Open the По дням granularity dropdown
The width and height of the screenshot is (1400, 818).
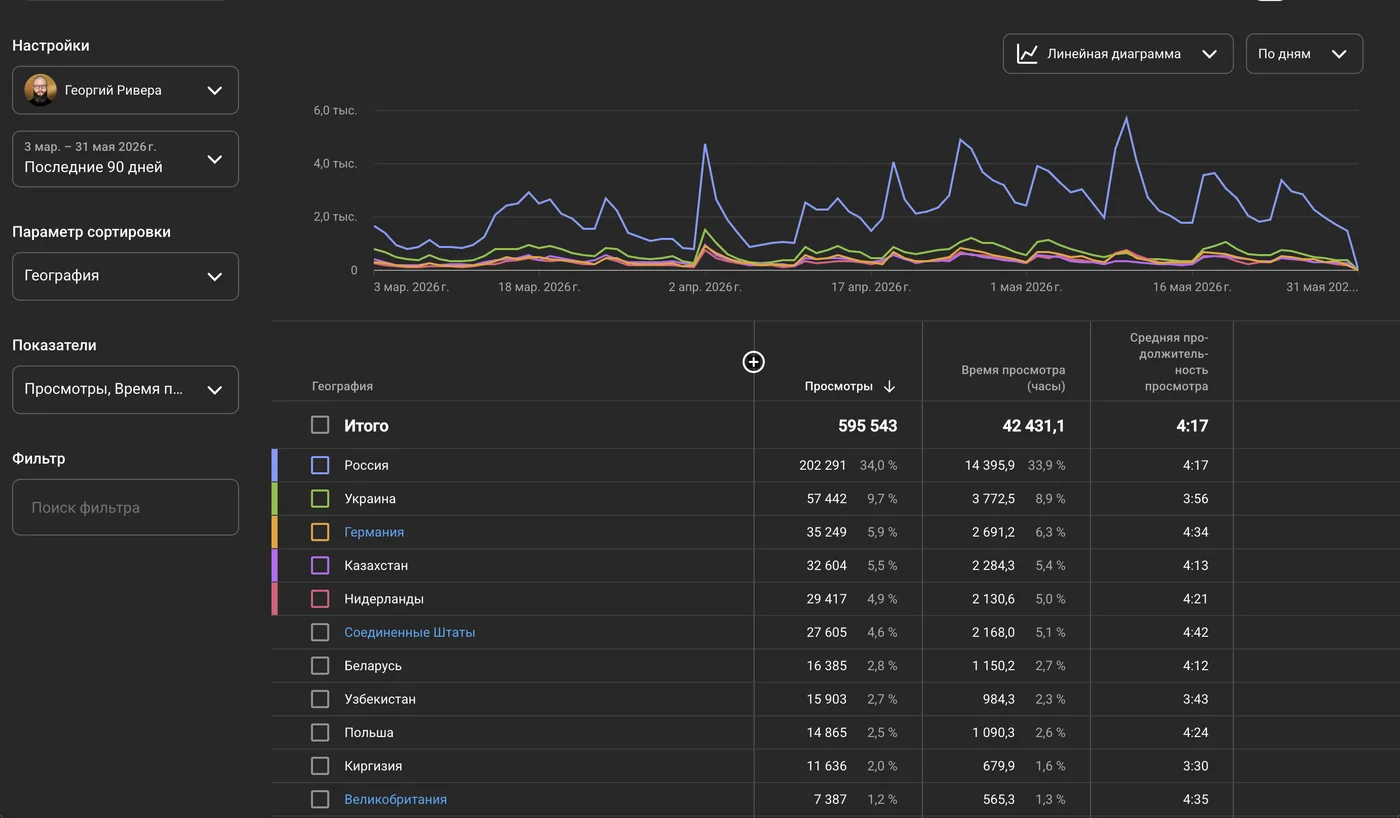coord(1304,54)
